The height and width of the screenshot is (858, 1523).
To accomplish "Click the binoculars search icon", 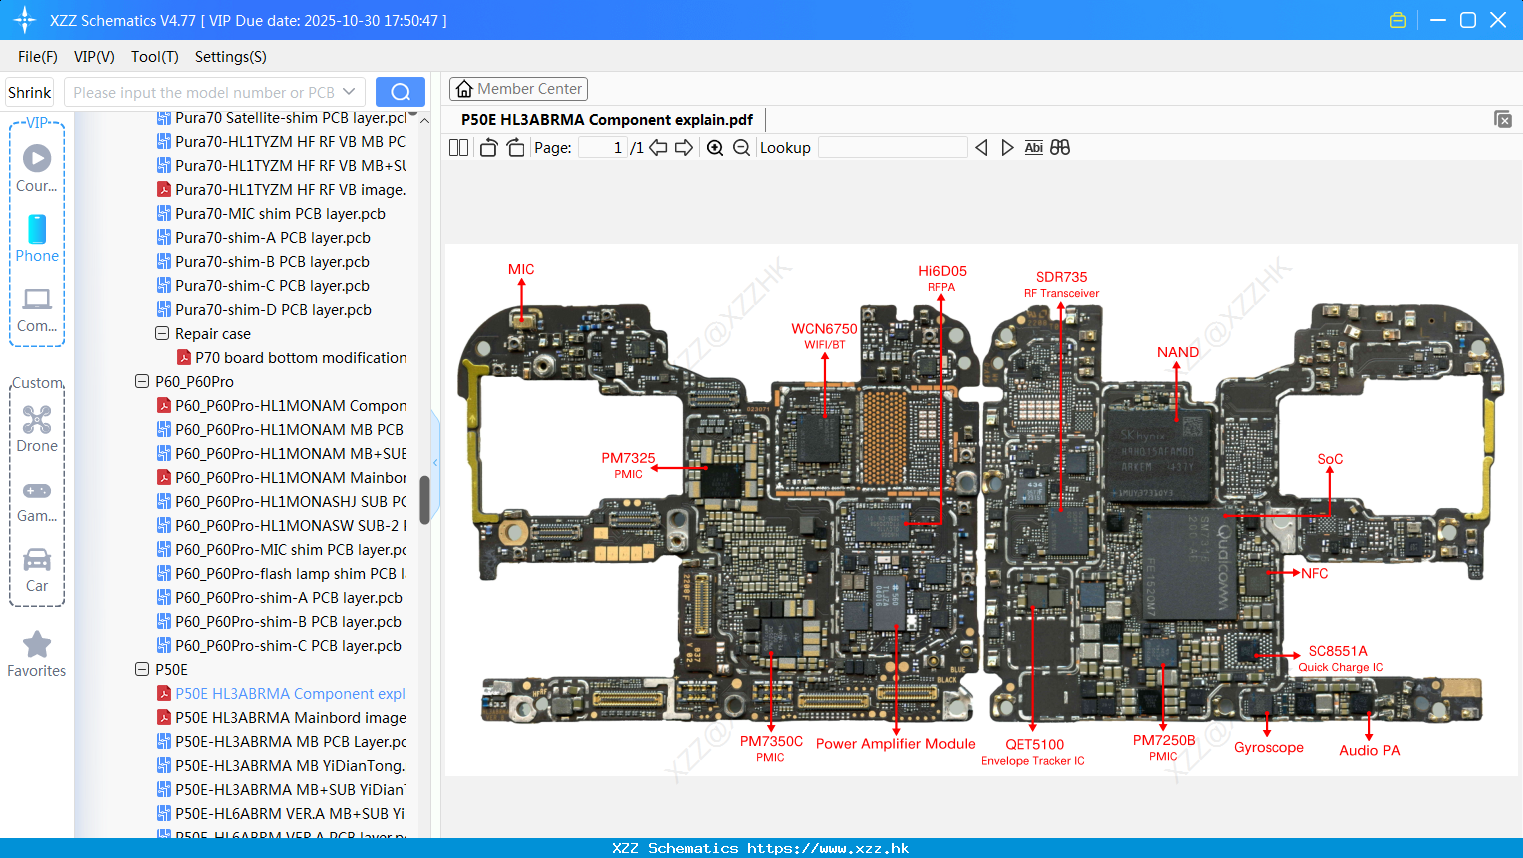I will [x=1060, y=148].
